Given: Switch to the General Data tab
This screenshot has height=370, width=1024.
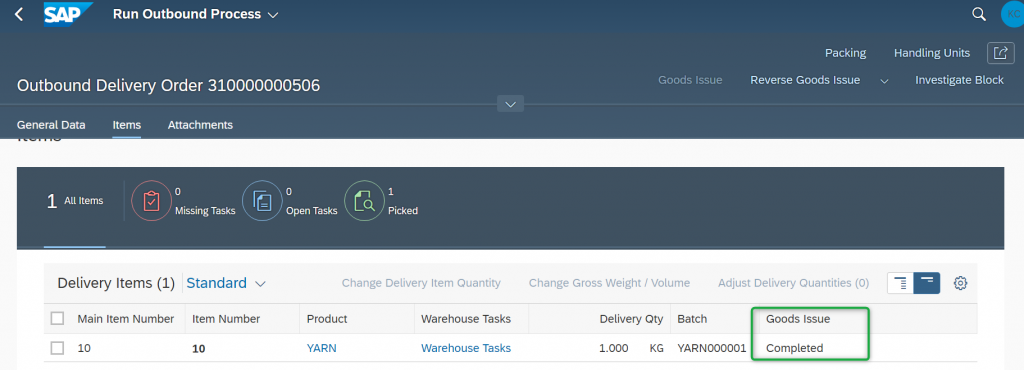Looking at the screenshot, I should 51,125.
